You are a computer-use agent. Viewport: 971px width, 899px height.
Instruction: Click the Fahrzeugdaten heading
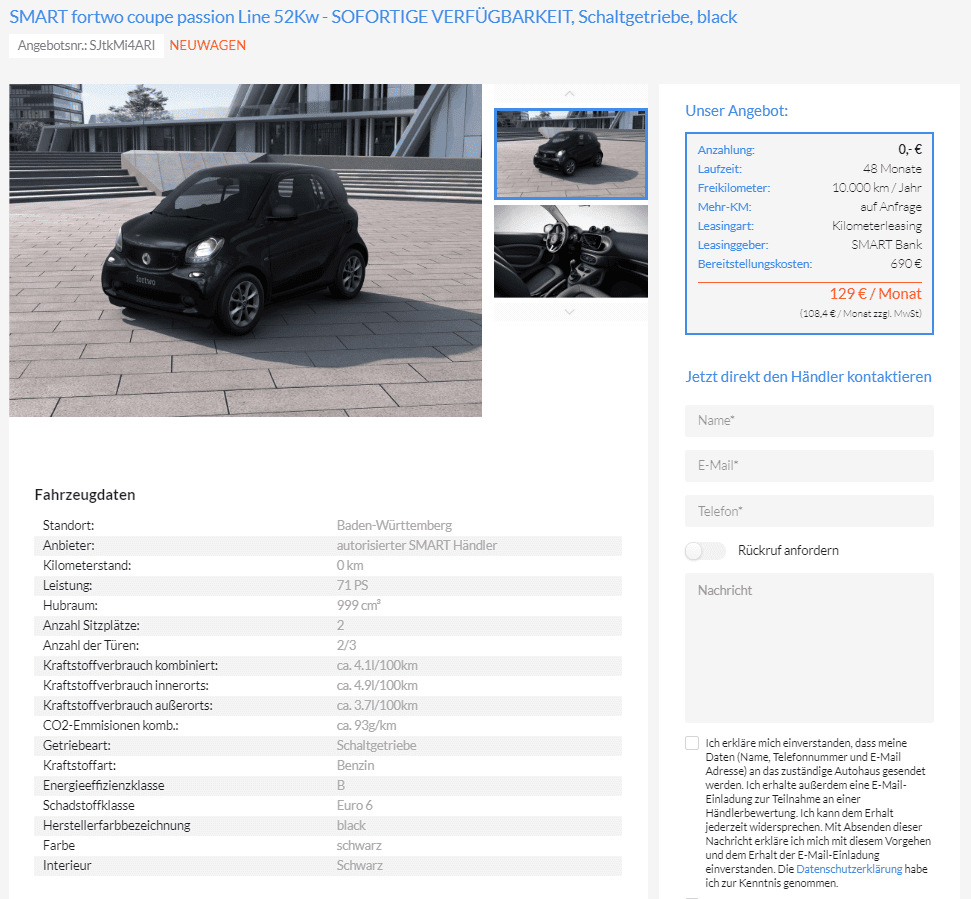[x=85, y=495]
